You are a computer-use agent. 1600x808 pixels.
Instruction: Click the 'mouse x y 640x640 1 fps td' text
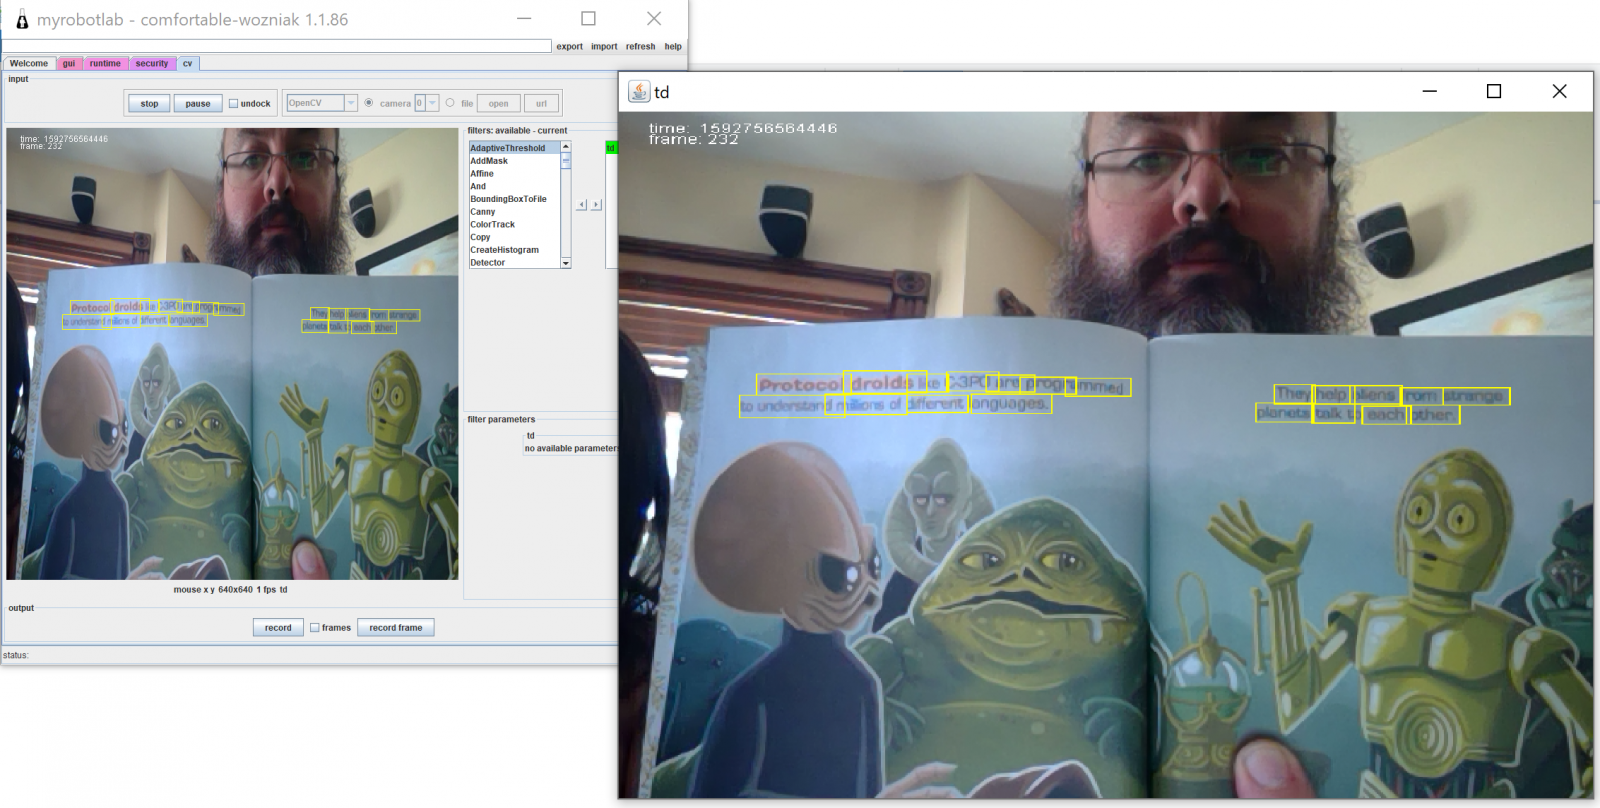pos(230,590)
